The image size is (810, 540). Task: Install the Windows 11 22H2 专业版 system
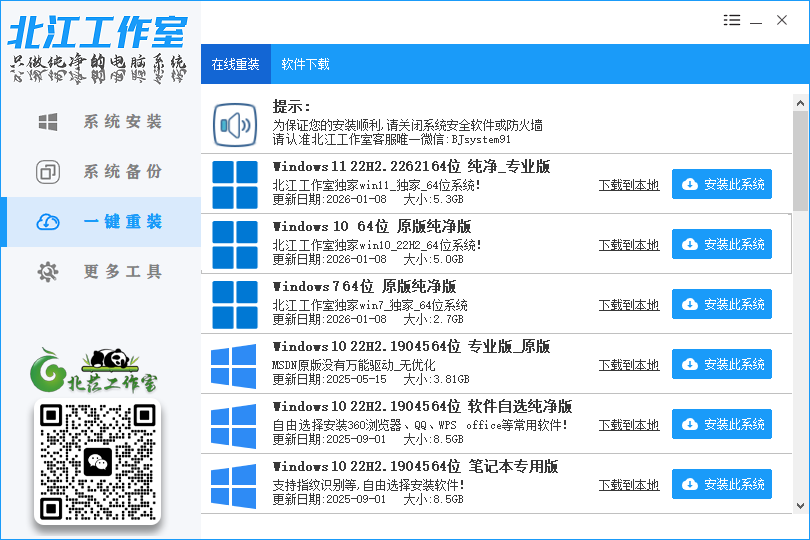(x=722, y=184)
